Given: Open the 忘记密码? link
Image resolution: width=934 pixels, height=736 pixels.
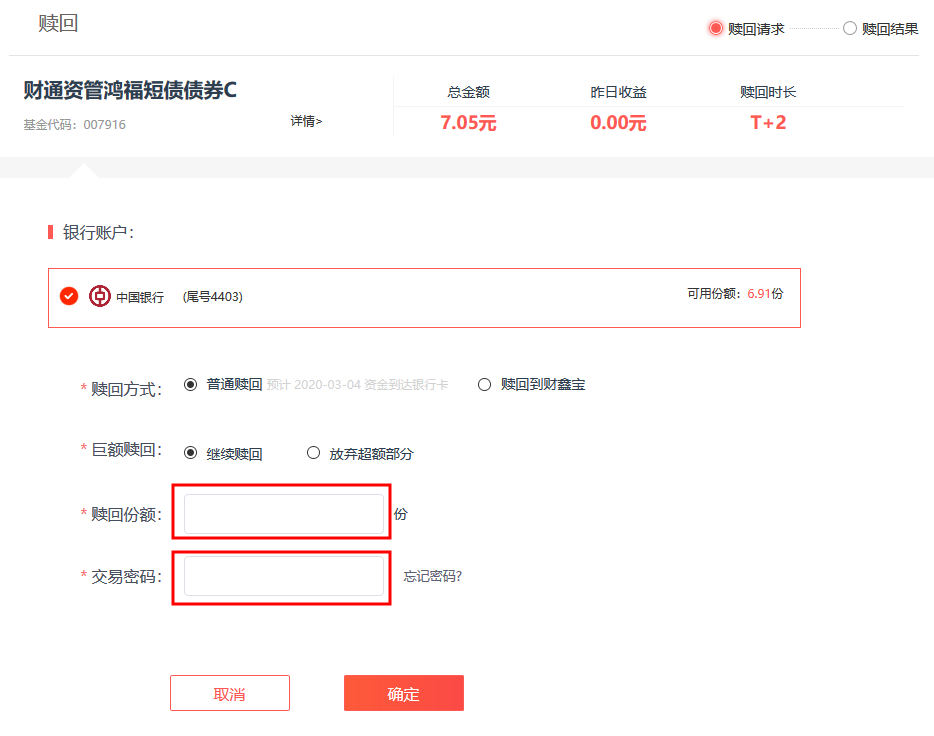Looking at the screenshot, I should tap(432, 576).
